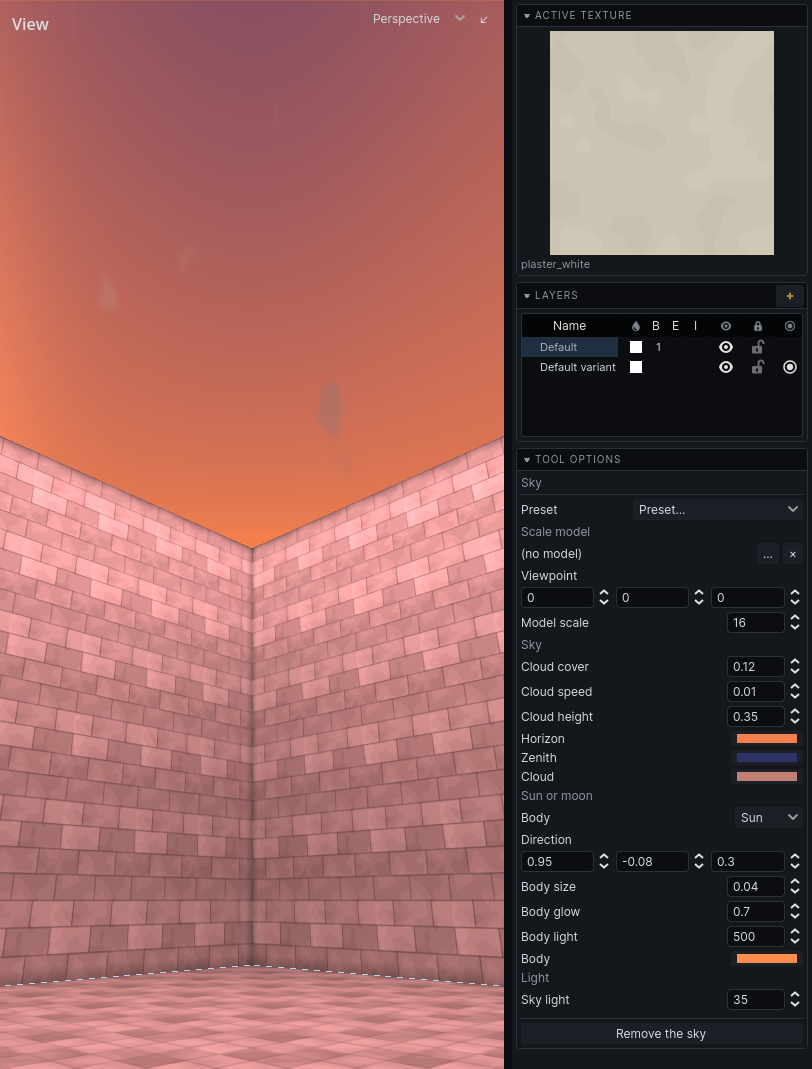Adjust Body size using its stepper arrows

pyautogui.click(x=794, y=886)
